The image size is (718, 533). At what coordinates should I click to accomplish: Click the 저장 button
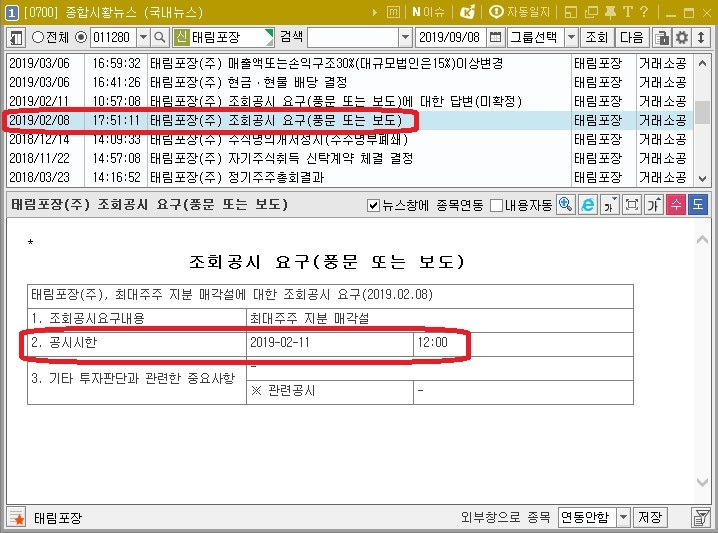tap(650, 517)
